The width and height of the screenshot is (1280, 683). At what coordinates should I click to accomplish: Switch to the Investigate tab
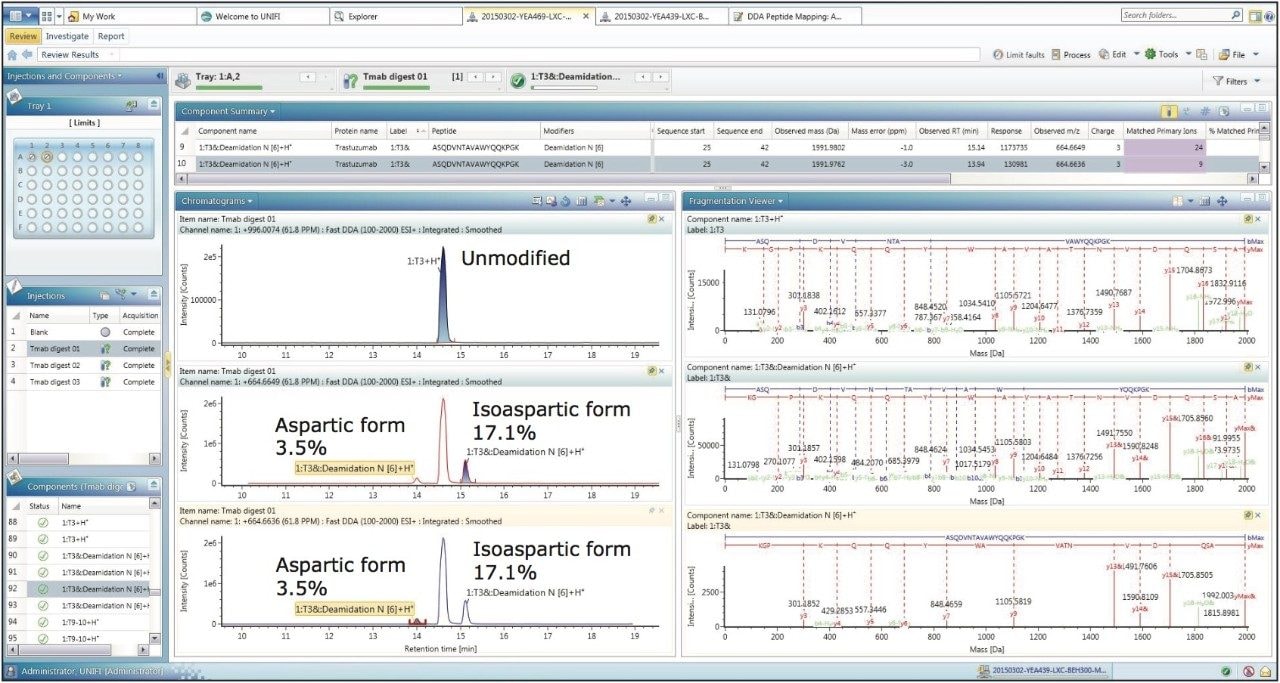click(66, 36)
